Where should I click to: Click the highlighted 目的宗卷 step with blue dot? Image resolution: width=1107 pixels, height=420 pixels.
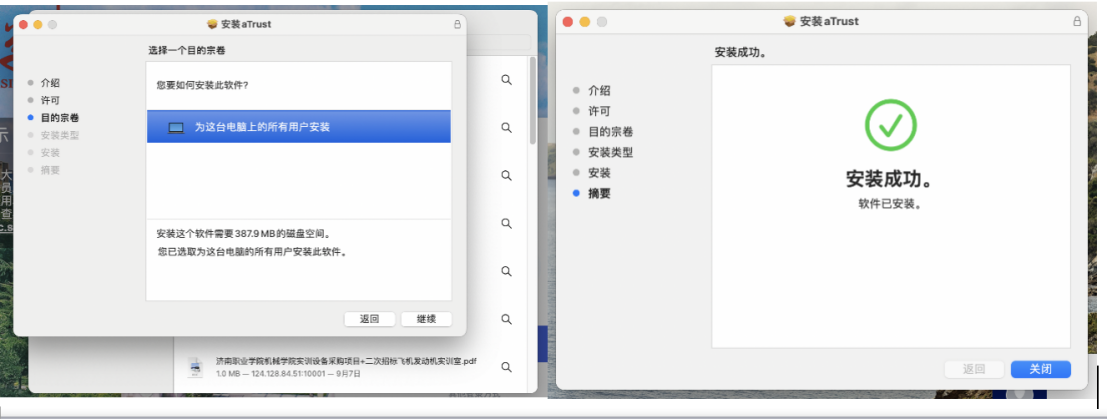click(60, 118)
